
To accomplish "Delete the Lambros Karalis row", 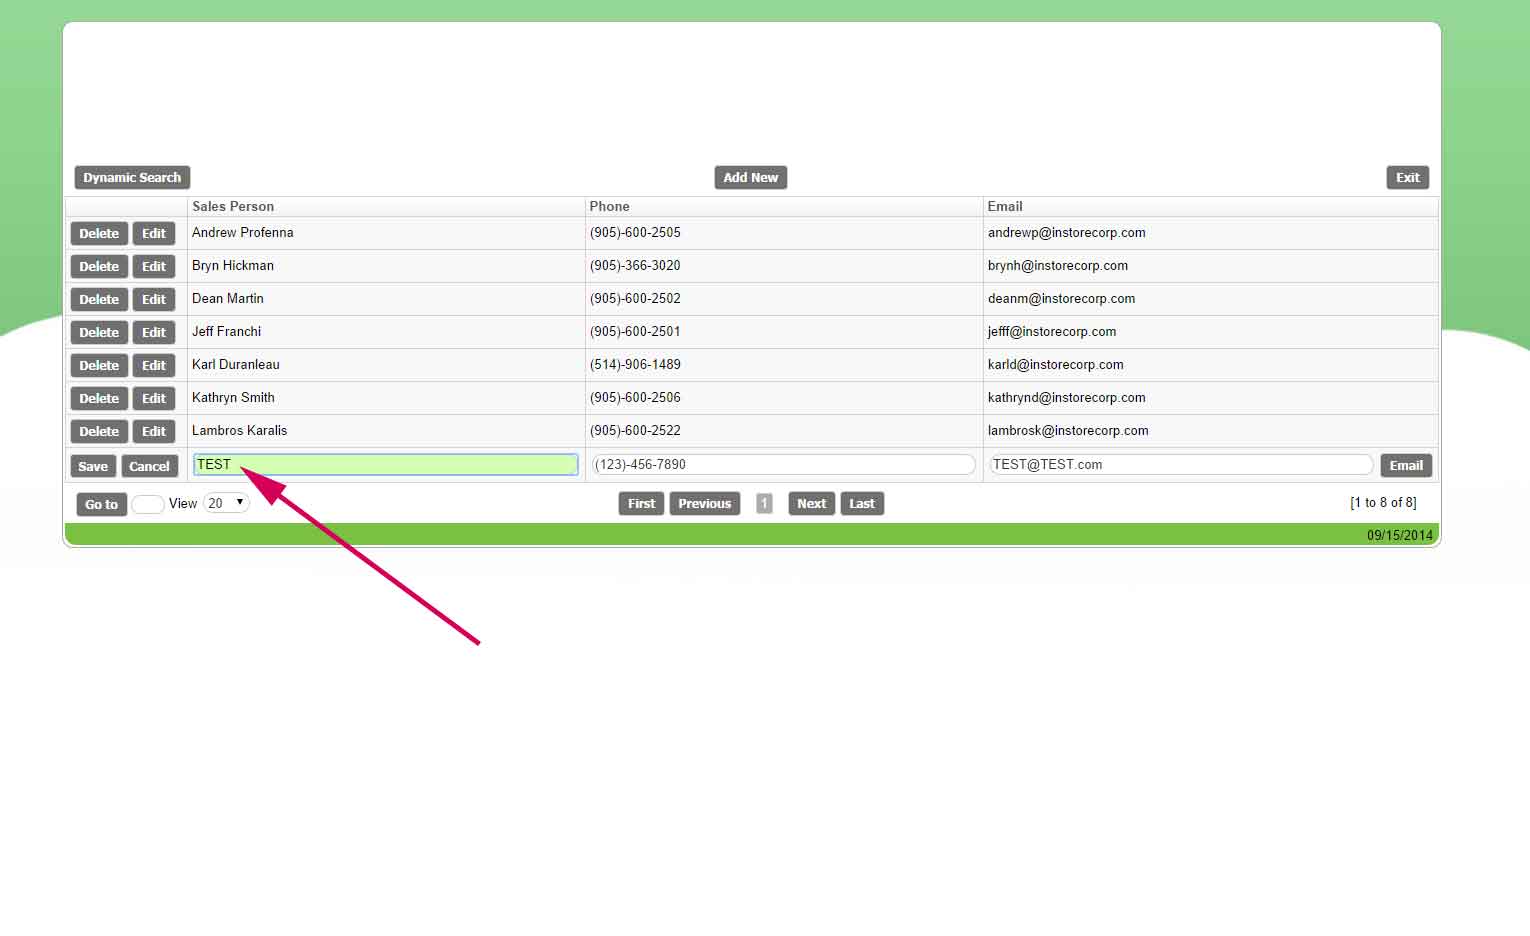I will pos(99,432).
